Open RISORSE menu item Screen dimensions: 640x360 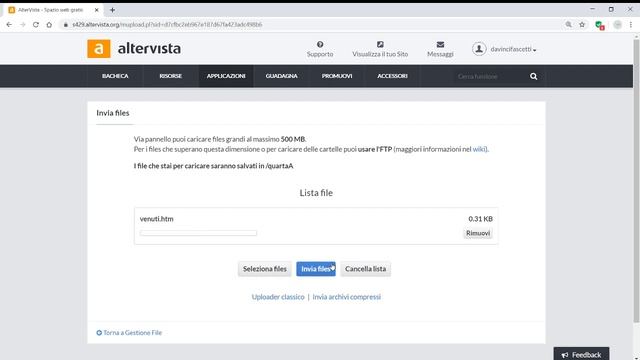[171, 76]
